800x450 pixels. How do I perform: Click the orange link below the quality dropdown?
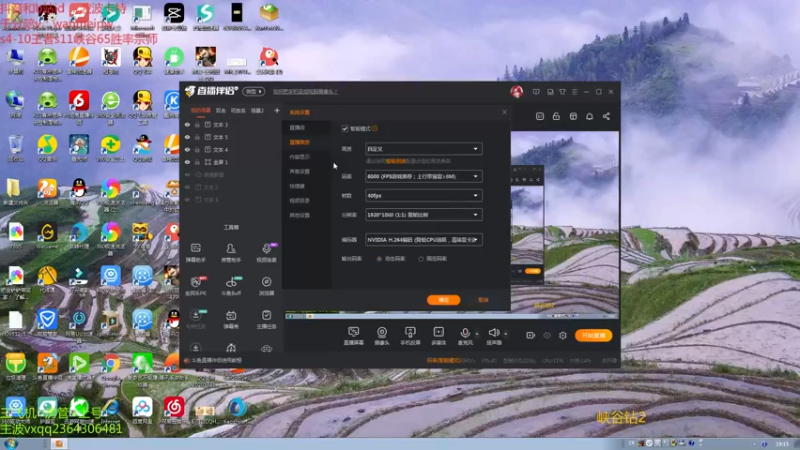click(395, 161)
